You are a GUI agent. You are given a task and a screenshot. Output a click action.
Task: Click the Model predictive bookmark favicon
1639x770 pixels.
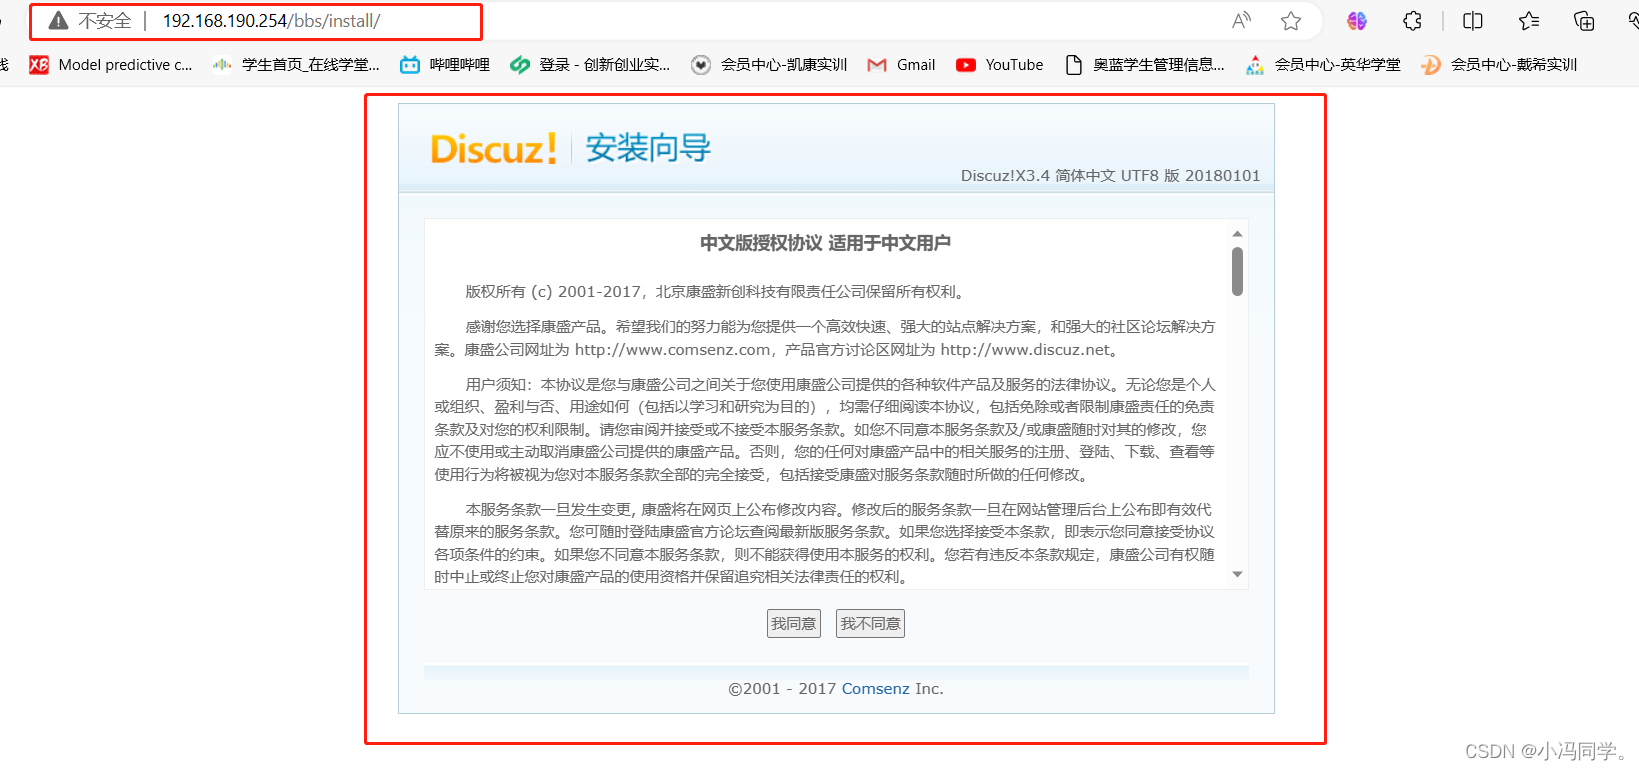39,65
